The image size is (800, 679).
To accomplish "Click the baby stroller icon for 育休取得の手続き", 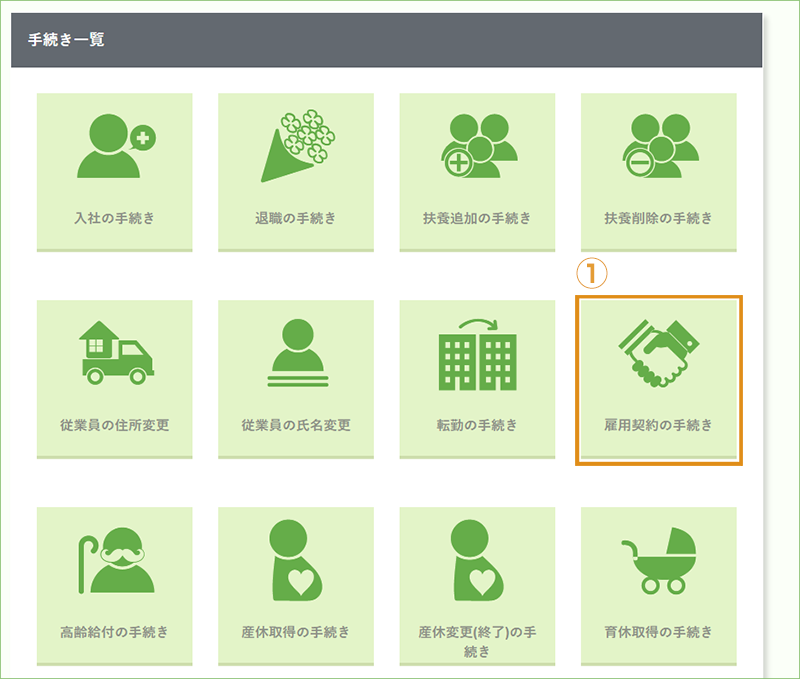I will click(659, 561).
